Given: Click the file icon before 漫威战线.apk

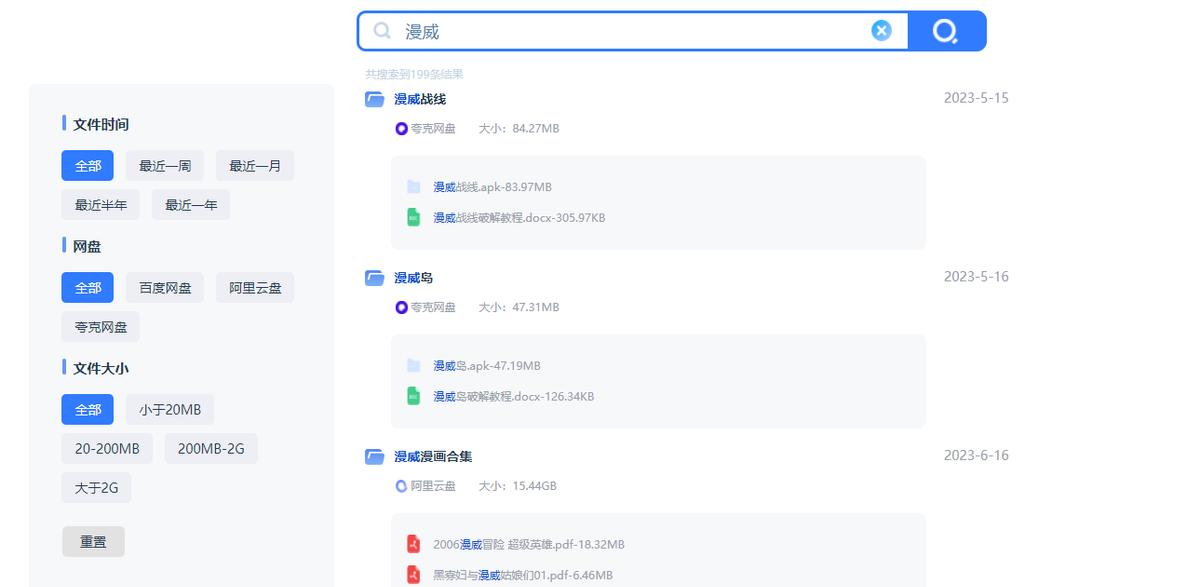Looking at the screenshot, I should click(413, 186).
